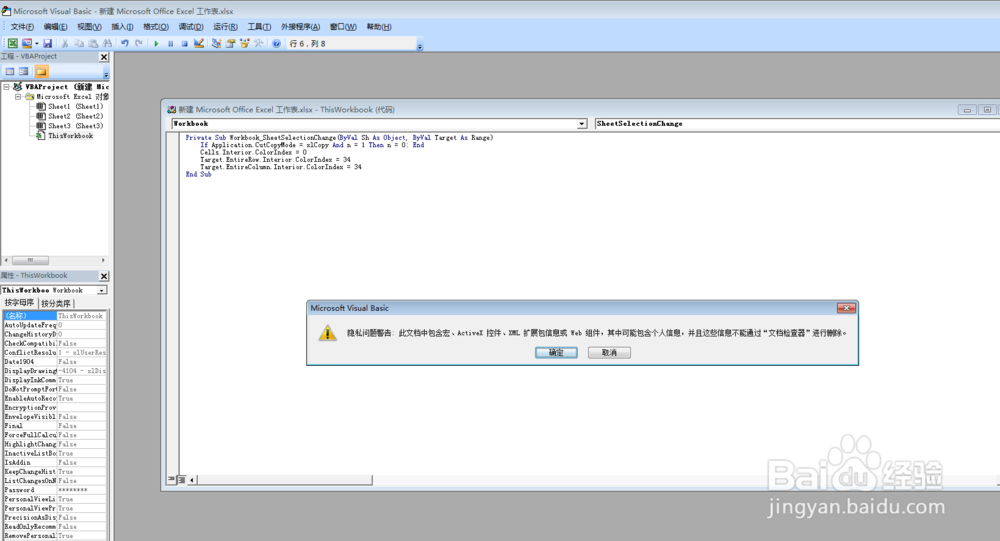Open the 工具(T) menu
The width and height of the screenshot is (1000, 541).
(259, 27)
